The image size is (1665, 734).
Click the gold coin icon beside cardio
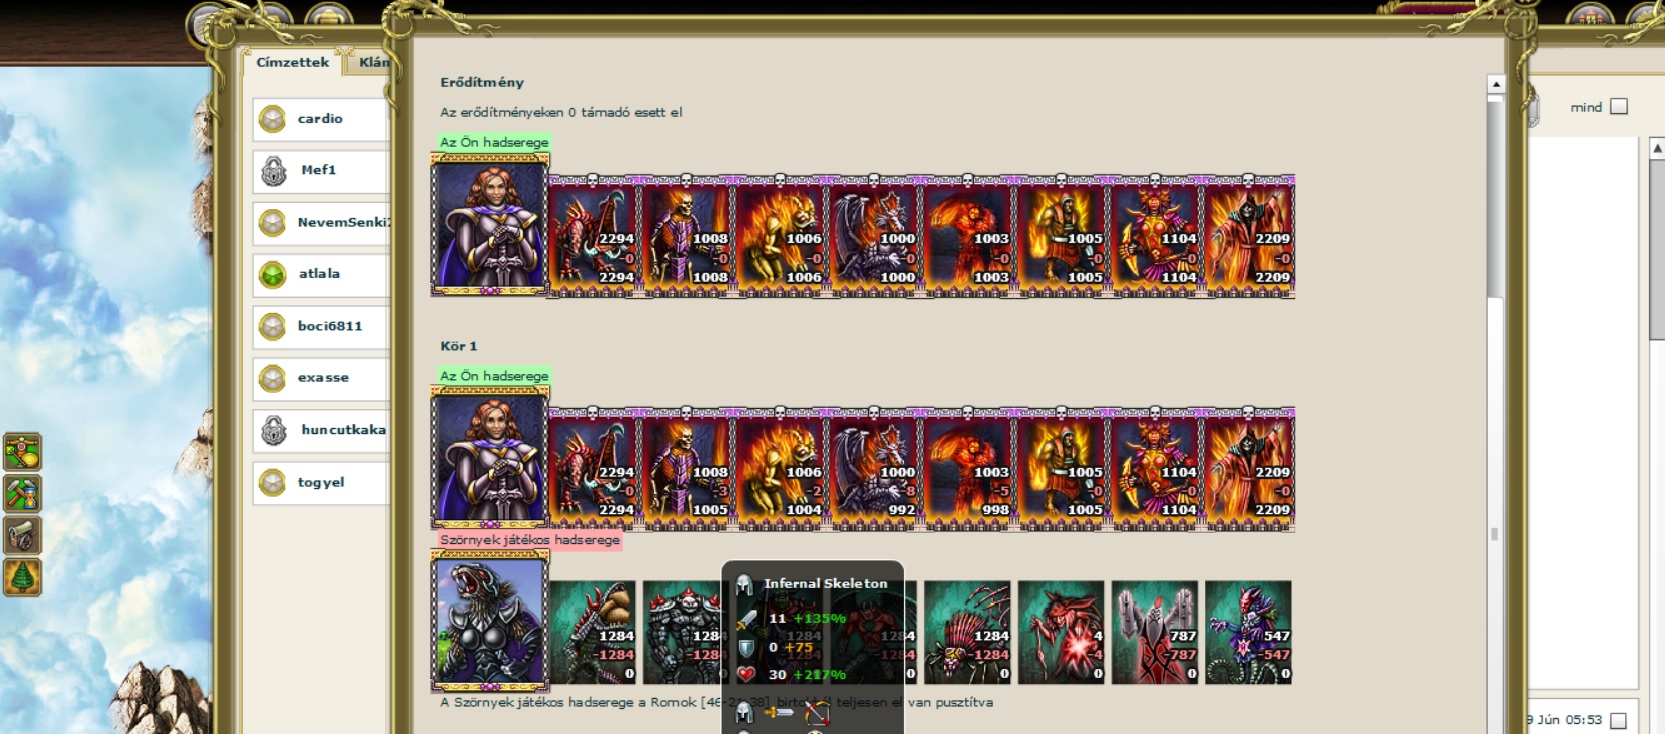272,119
